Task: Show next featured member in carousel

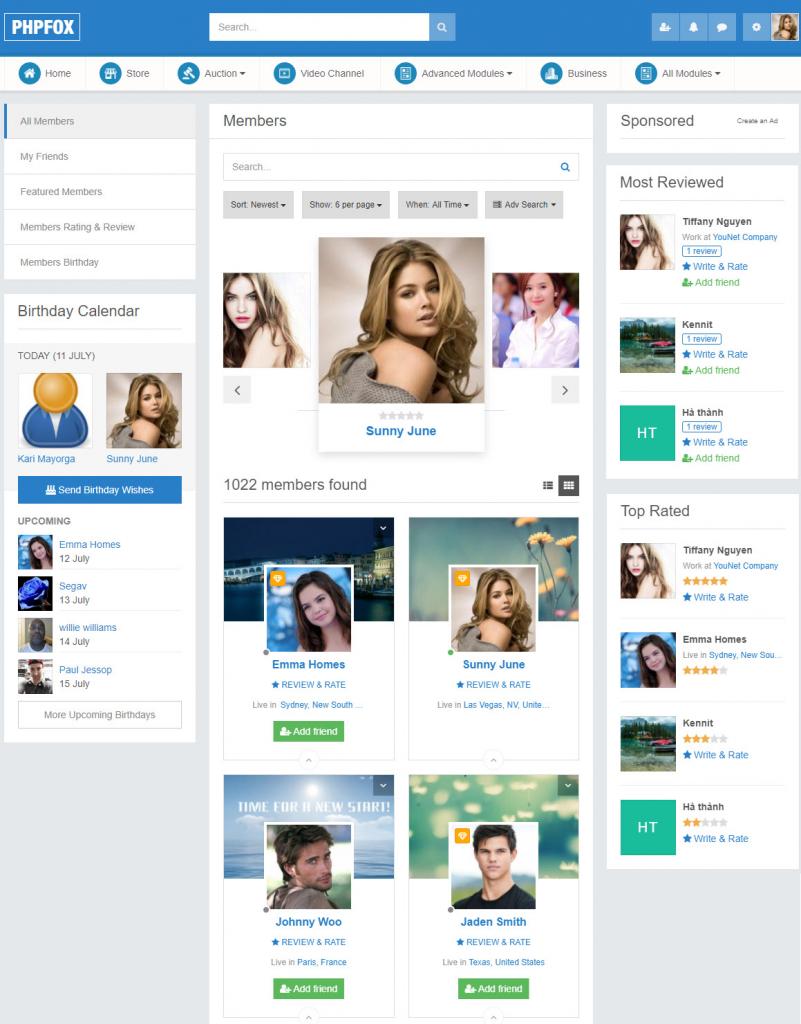Action: [x=565, y=390]
